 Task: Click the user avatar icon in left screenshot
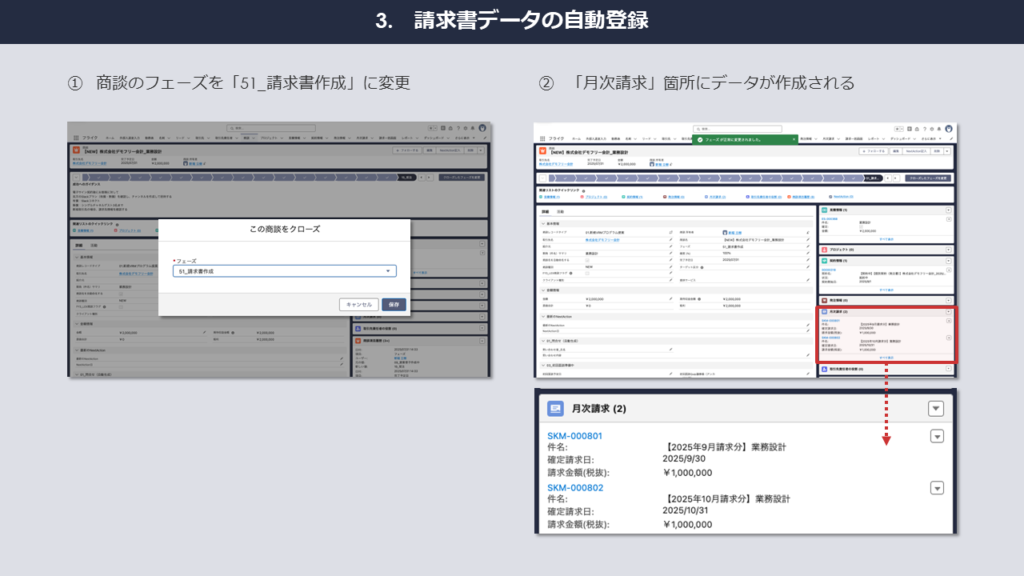(x=484, y=128)
